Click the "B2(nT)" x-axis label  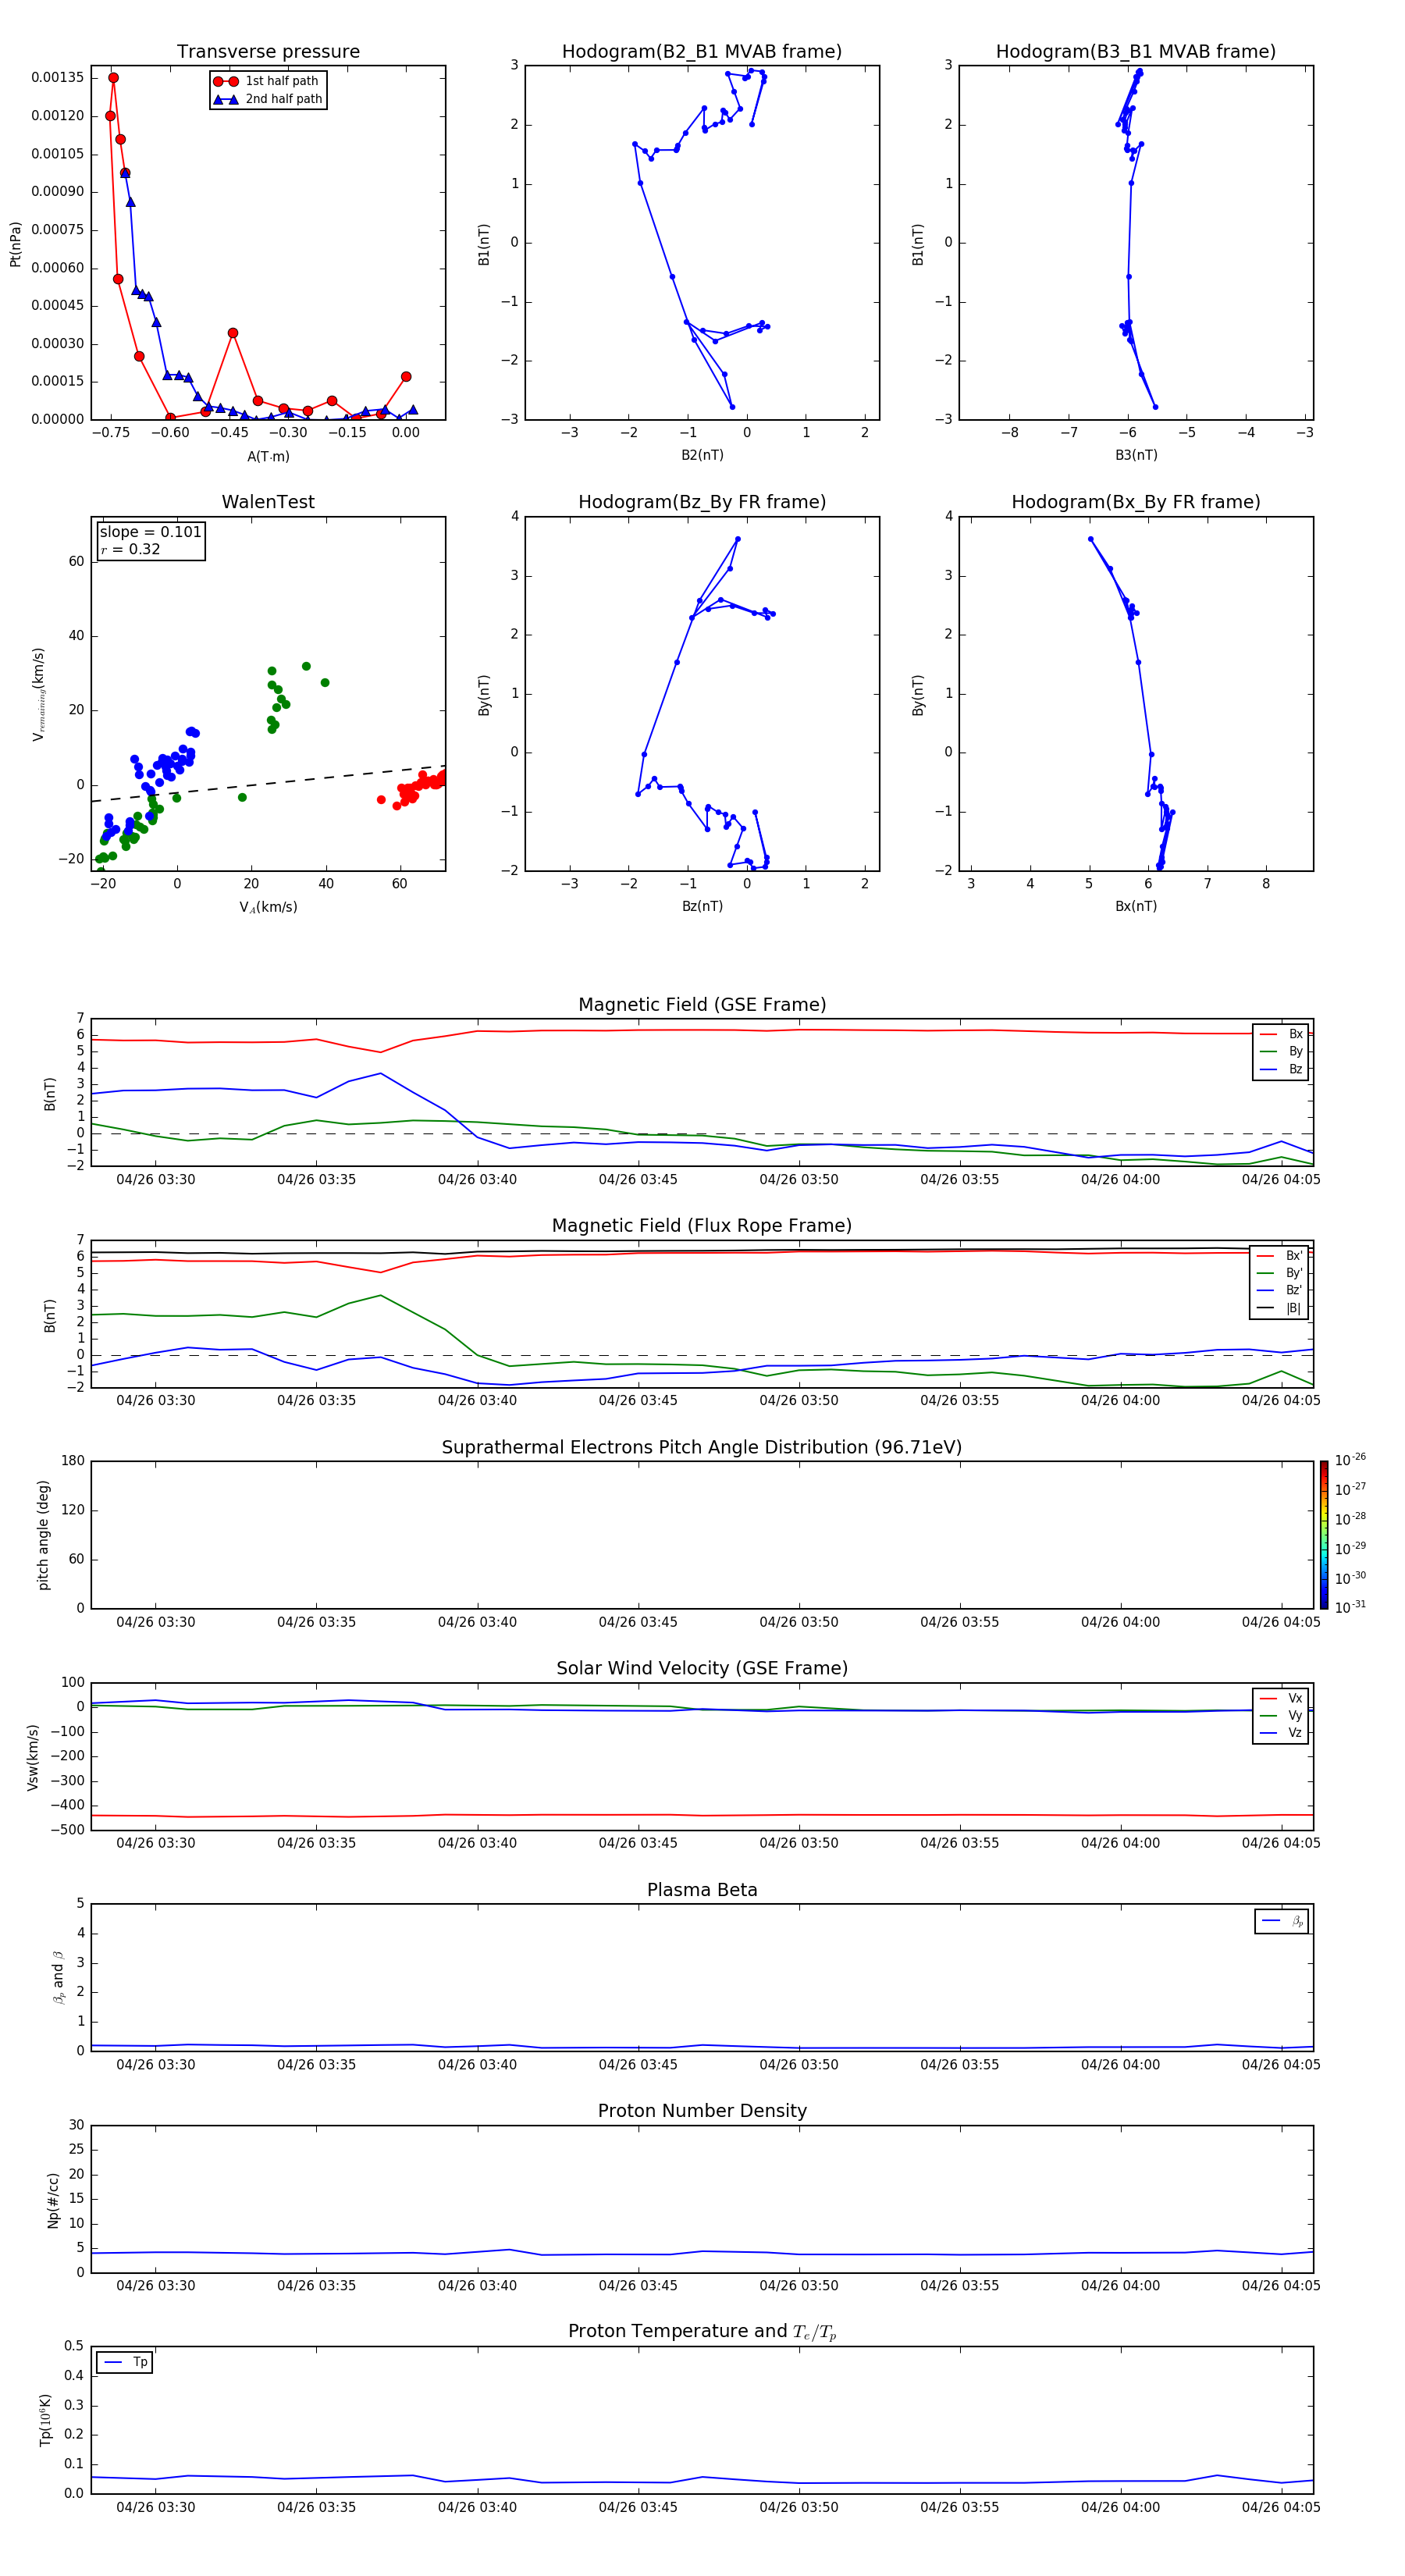[702, 455]
